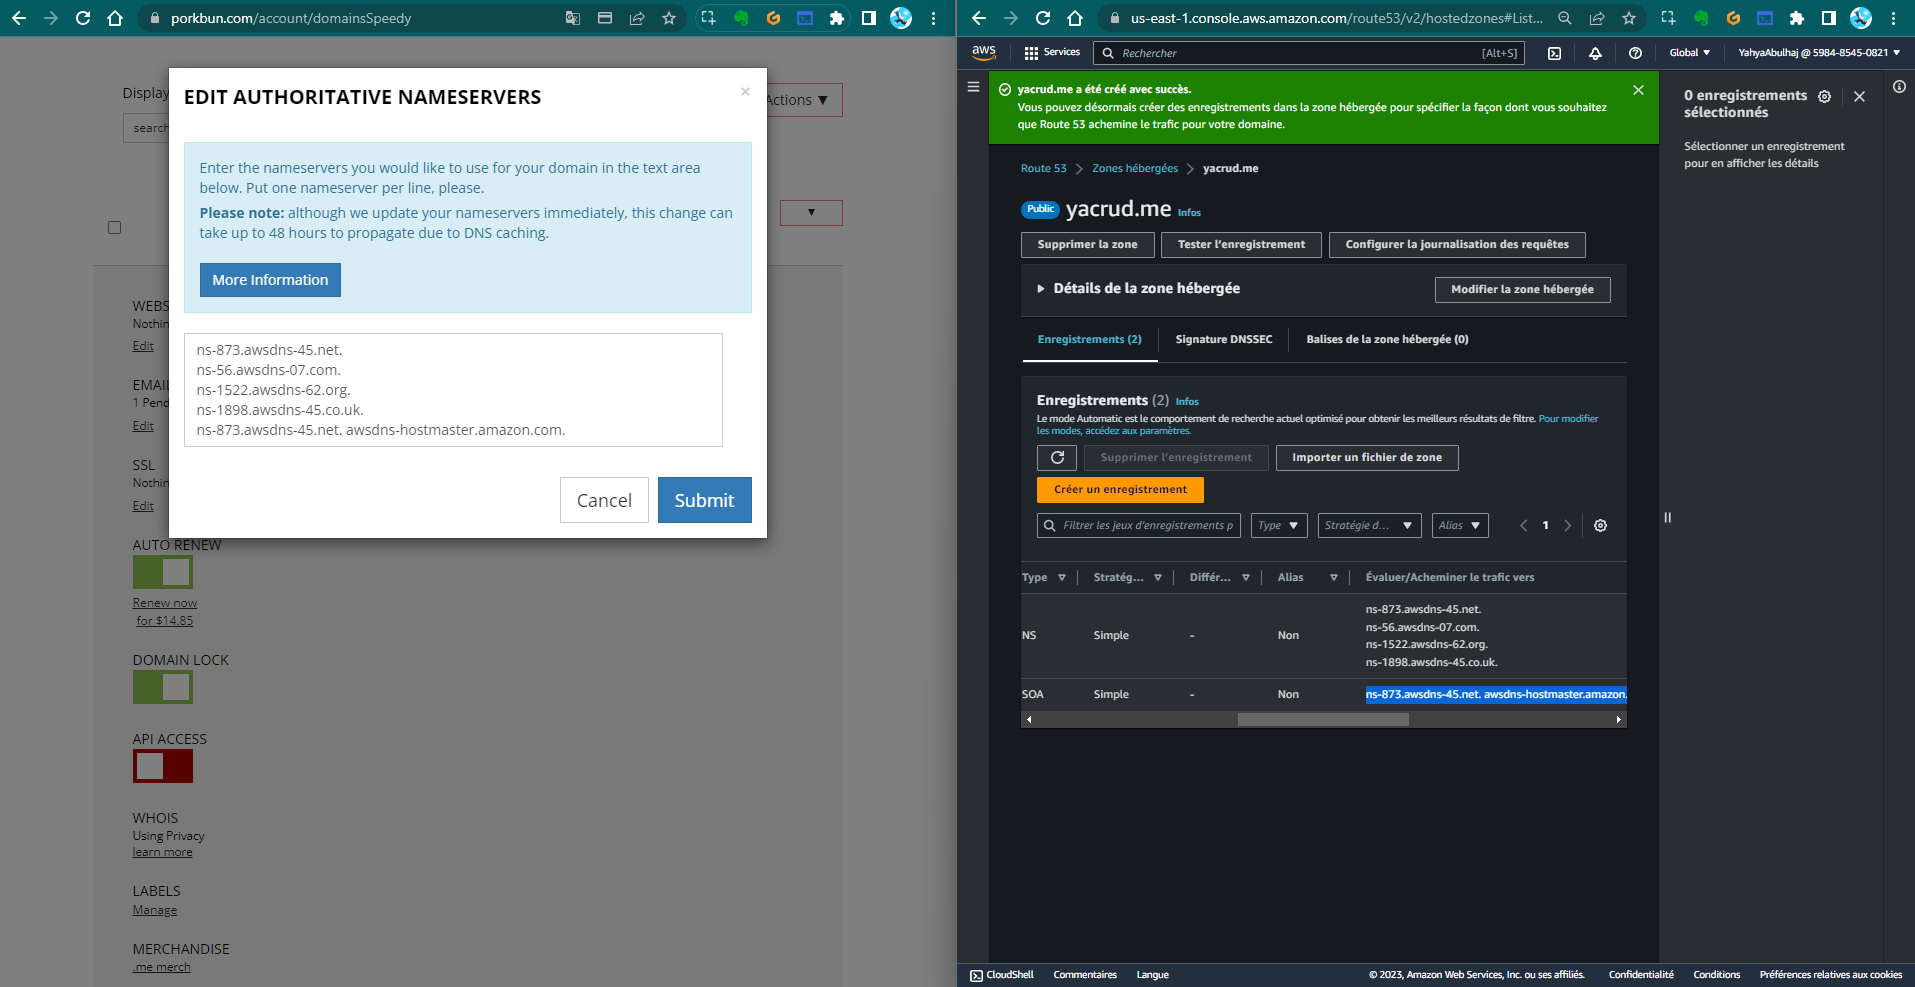
Task: Toggle the API Access switch
Action: 163,766
